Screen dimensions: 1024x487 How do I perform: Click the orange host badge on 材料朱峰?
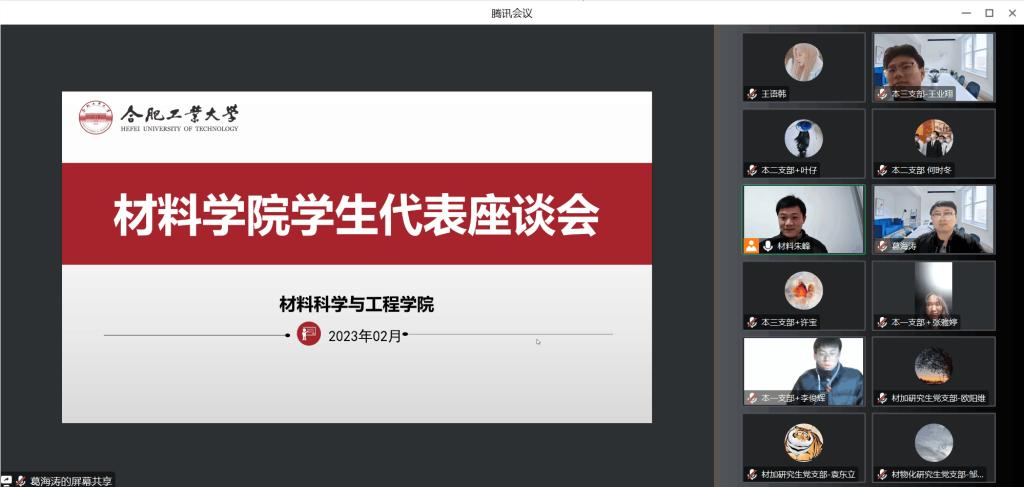(751, 245)
